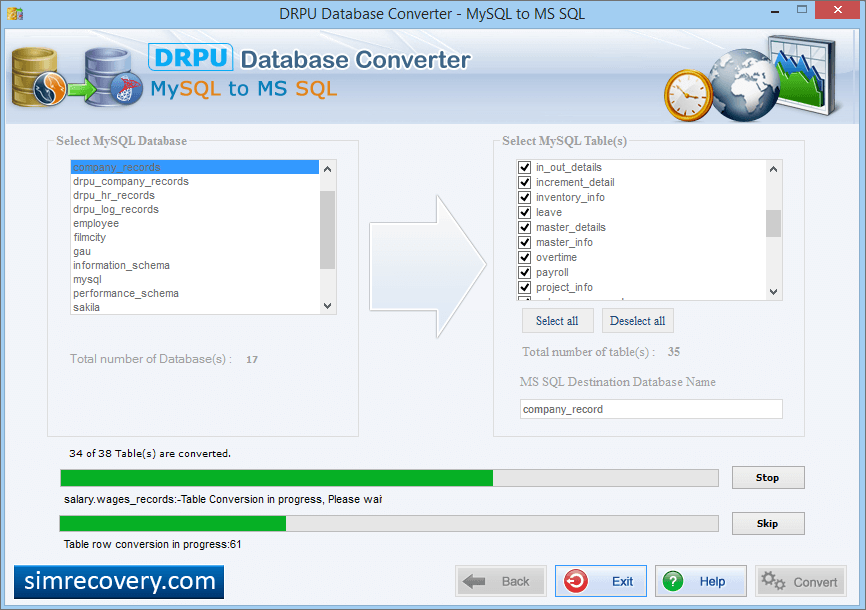Toggle master_details checkbox

click(525, 227)
